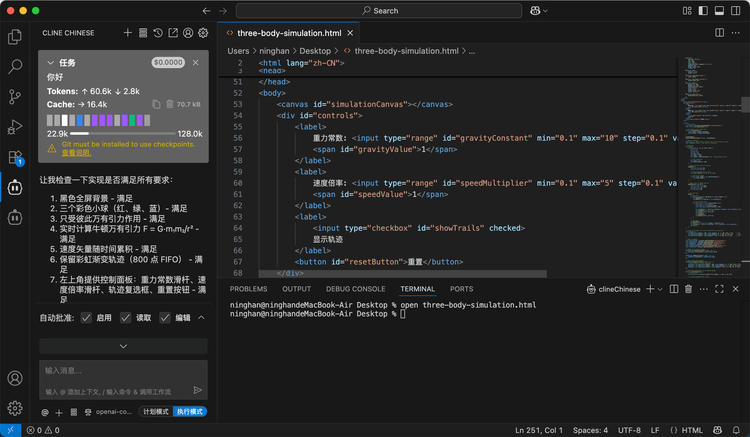The width and height of the screenshot is (750, 437).
Task: Open editor More Actions menu
Action: 736,33
